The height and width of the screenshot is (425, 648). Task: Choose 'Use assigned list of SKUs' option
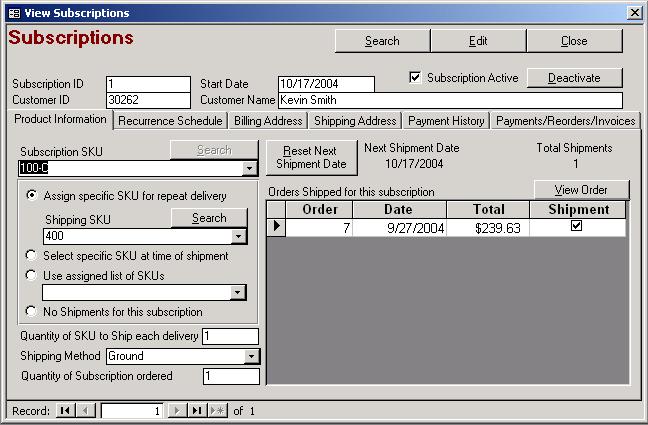coord(33,275)
